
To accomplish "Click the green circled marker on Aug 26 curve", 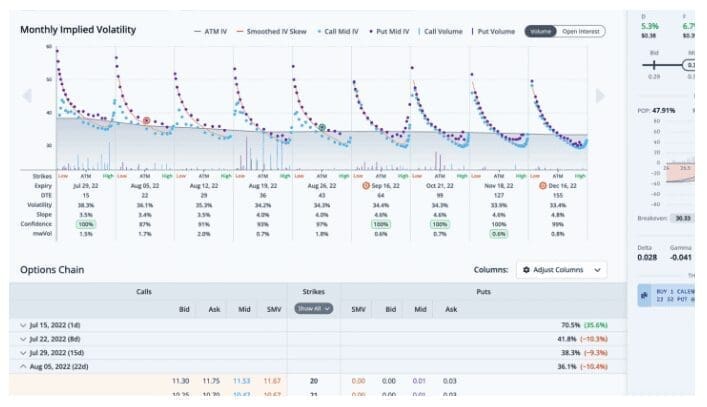I will 322,127.
